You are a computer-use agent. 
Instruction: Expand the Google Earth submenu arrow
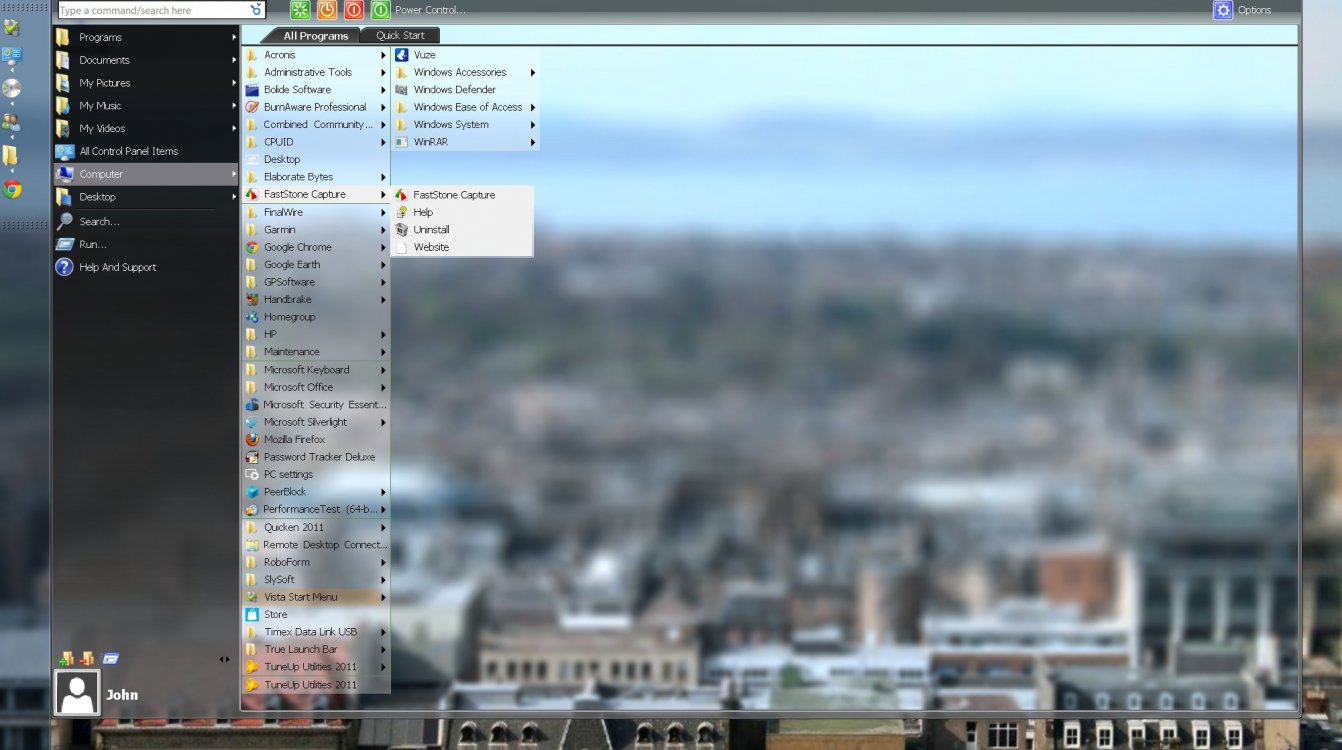[383, 265]
